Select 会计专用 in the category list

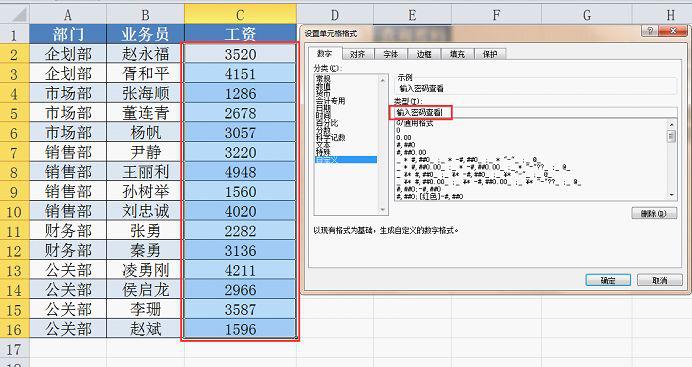click(x=330, y=101)
